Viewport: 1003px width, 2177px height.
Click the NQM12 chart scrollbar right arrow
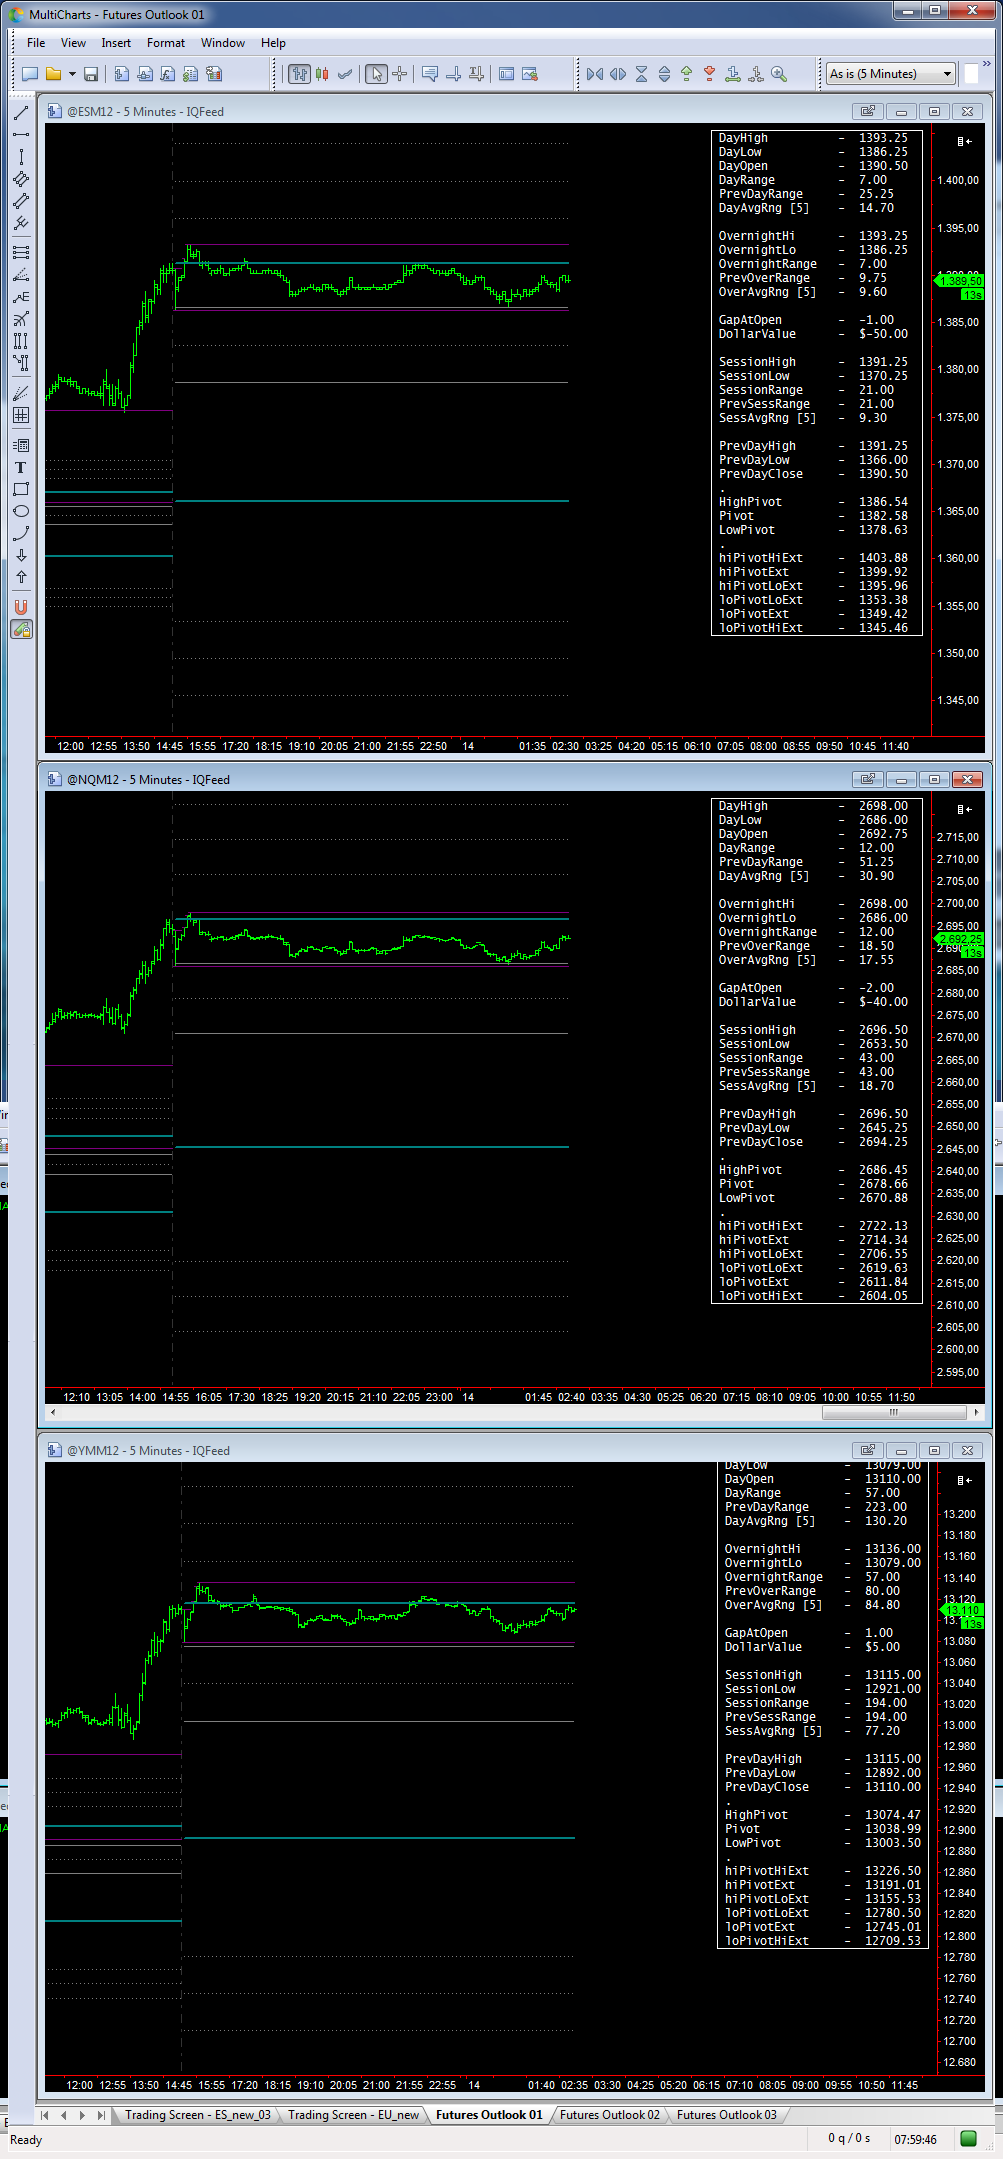[977, 1412]
